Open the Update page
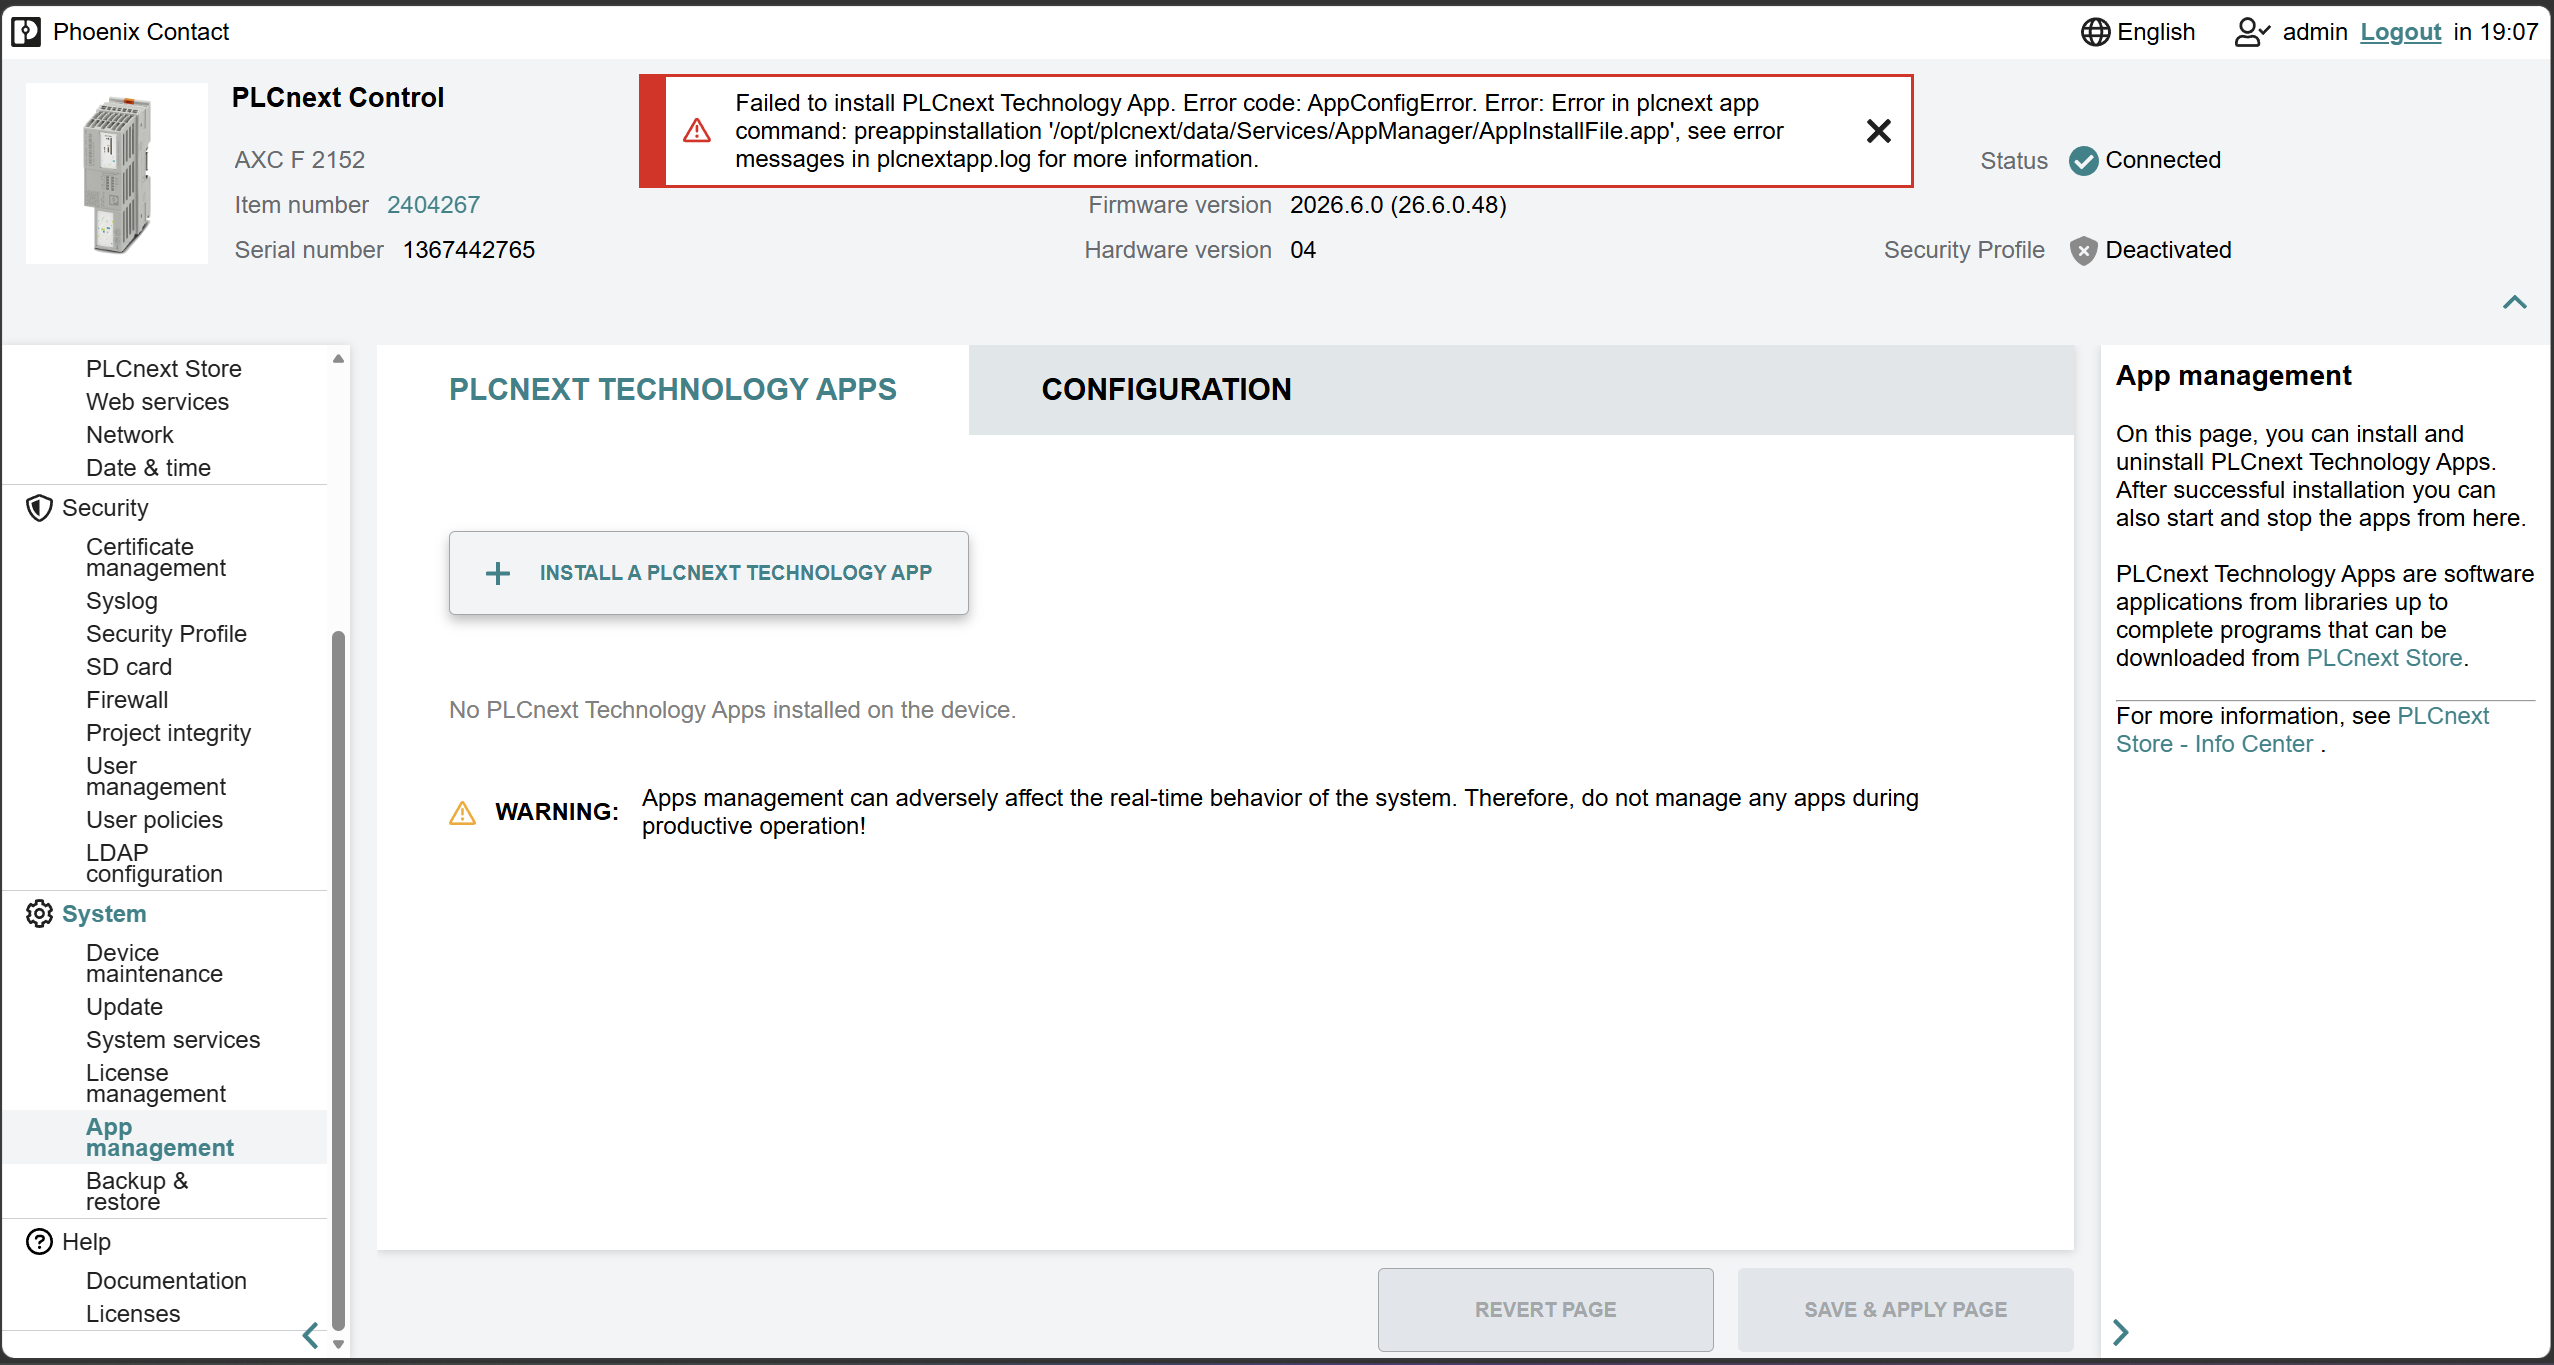The image size is (2554, 1365). [x=124, y=1007]
